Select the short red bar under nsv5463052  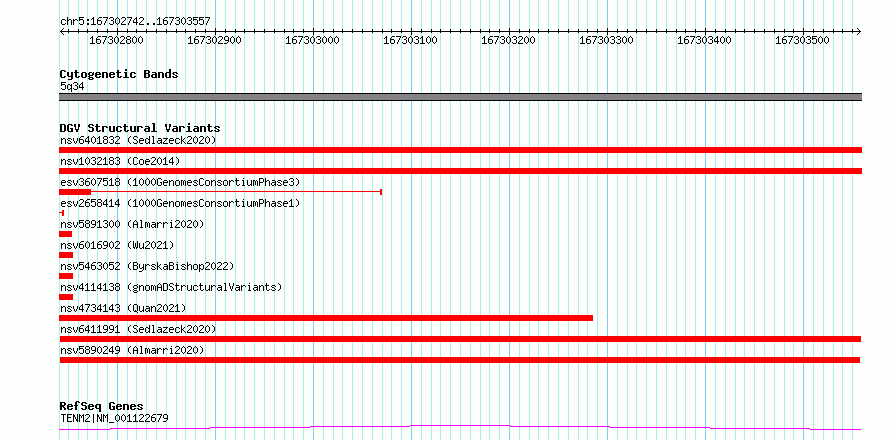pos(66,276)
